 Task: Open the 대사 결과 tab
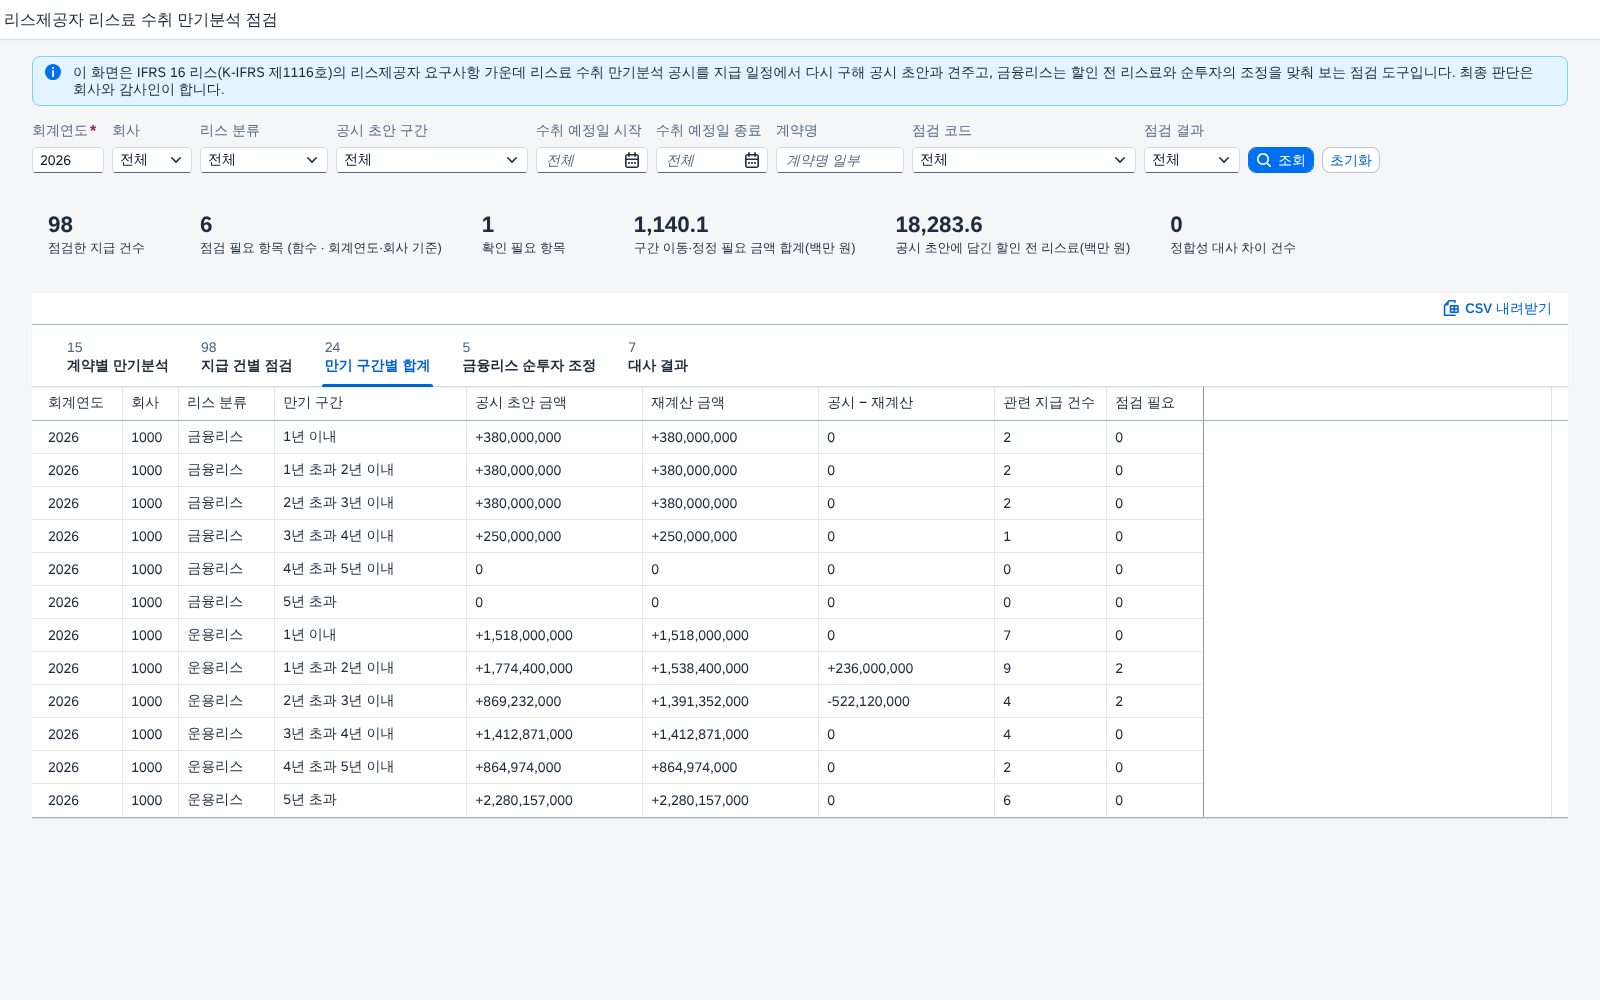[x=658, y=357]
